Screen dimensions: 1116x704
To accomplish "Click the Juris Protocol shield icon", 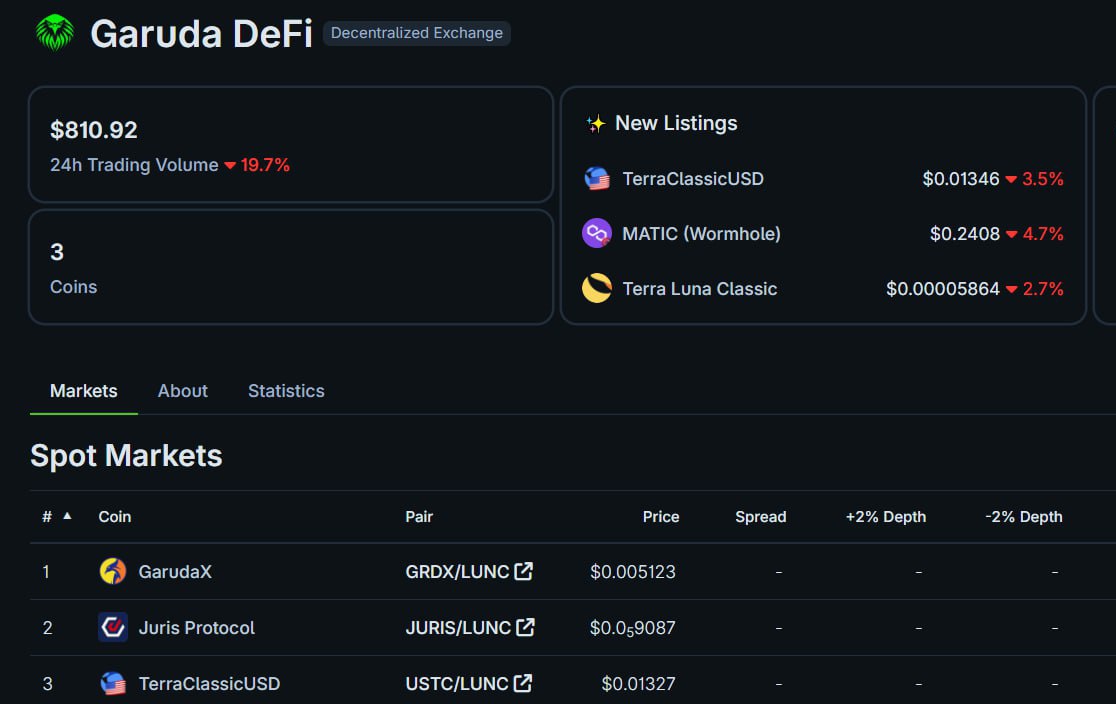I will click(x=112, y=627).
